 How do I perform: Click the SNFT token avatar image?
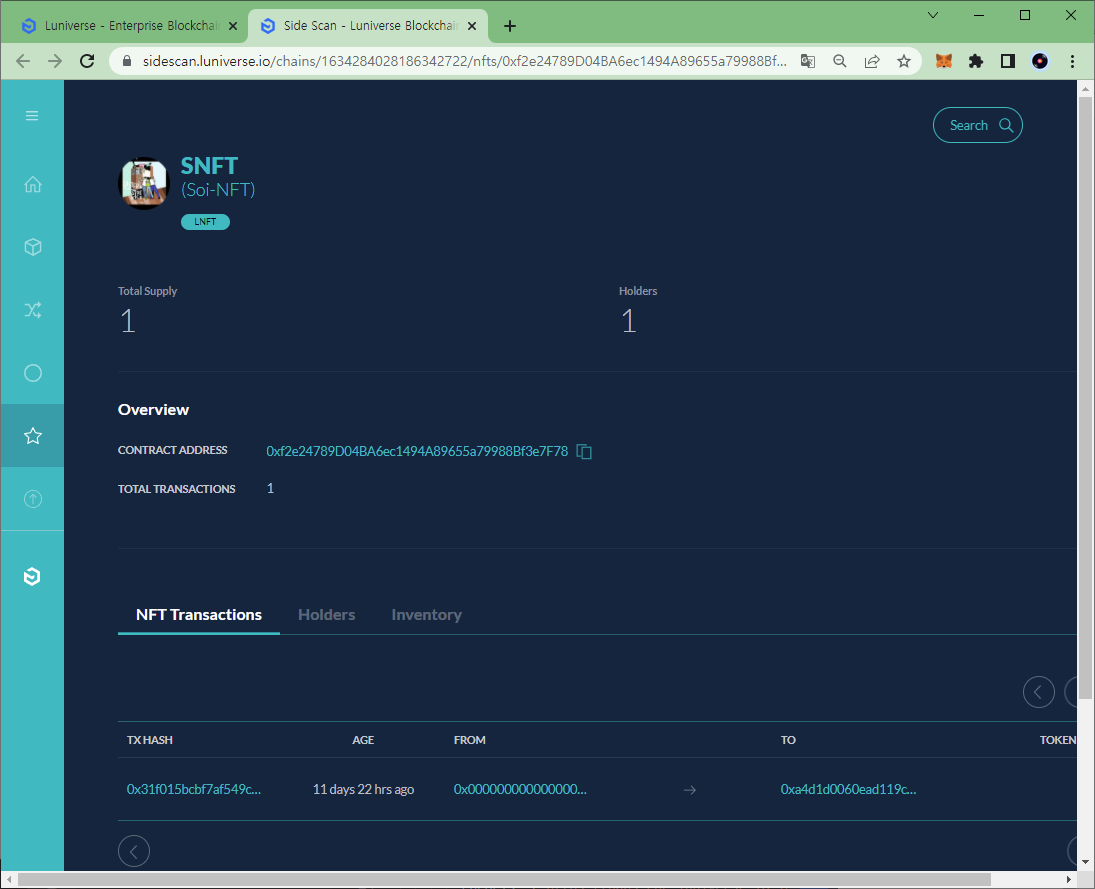[144, 183]
